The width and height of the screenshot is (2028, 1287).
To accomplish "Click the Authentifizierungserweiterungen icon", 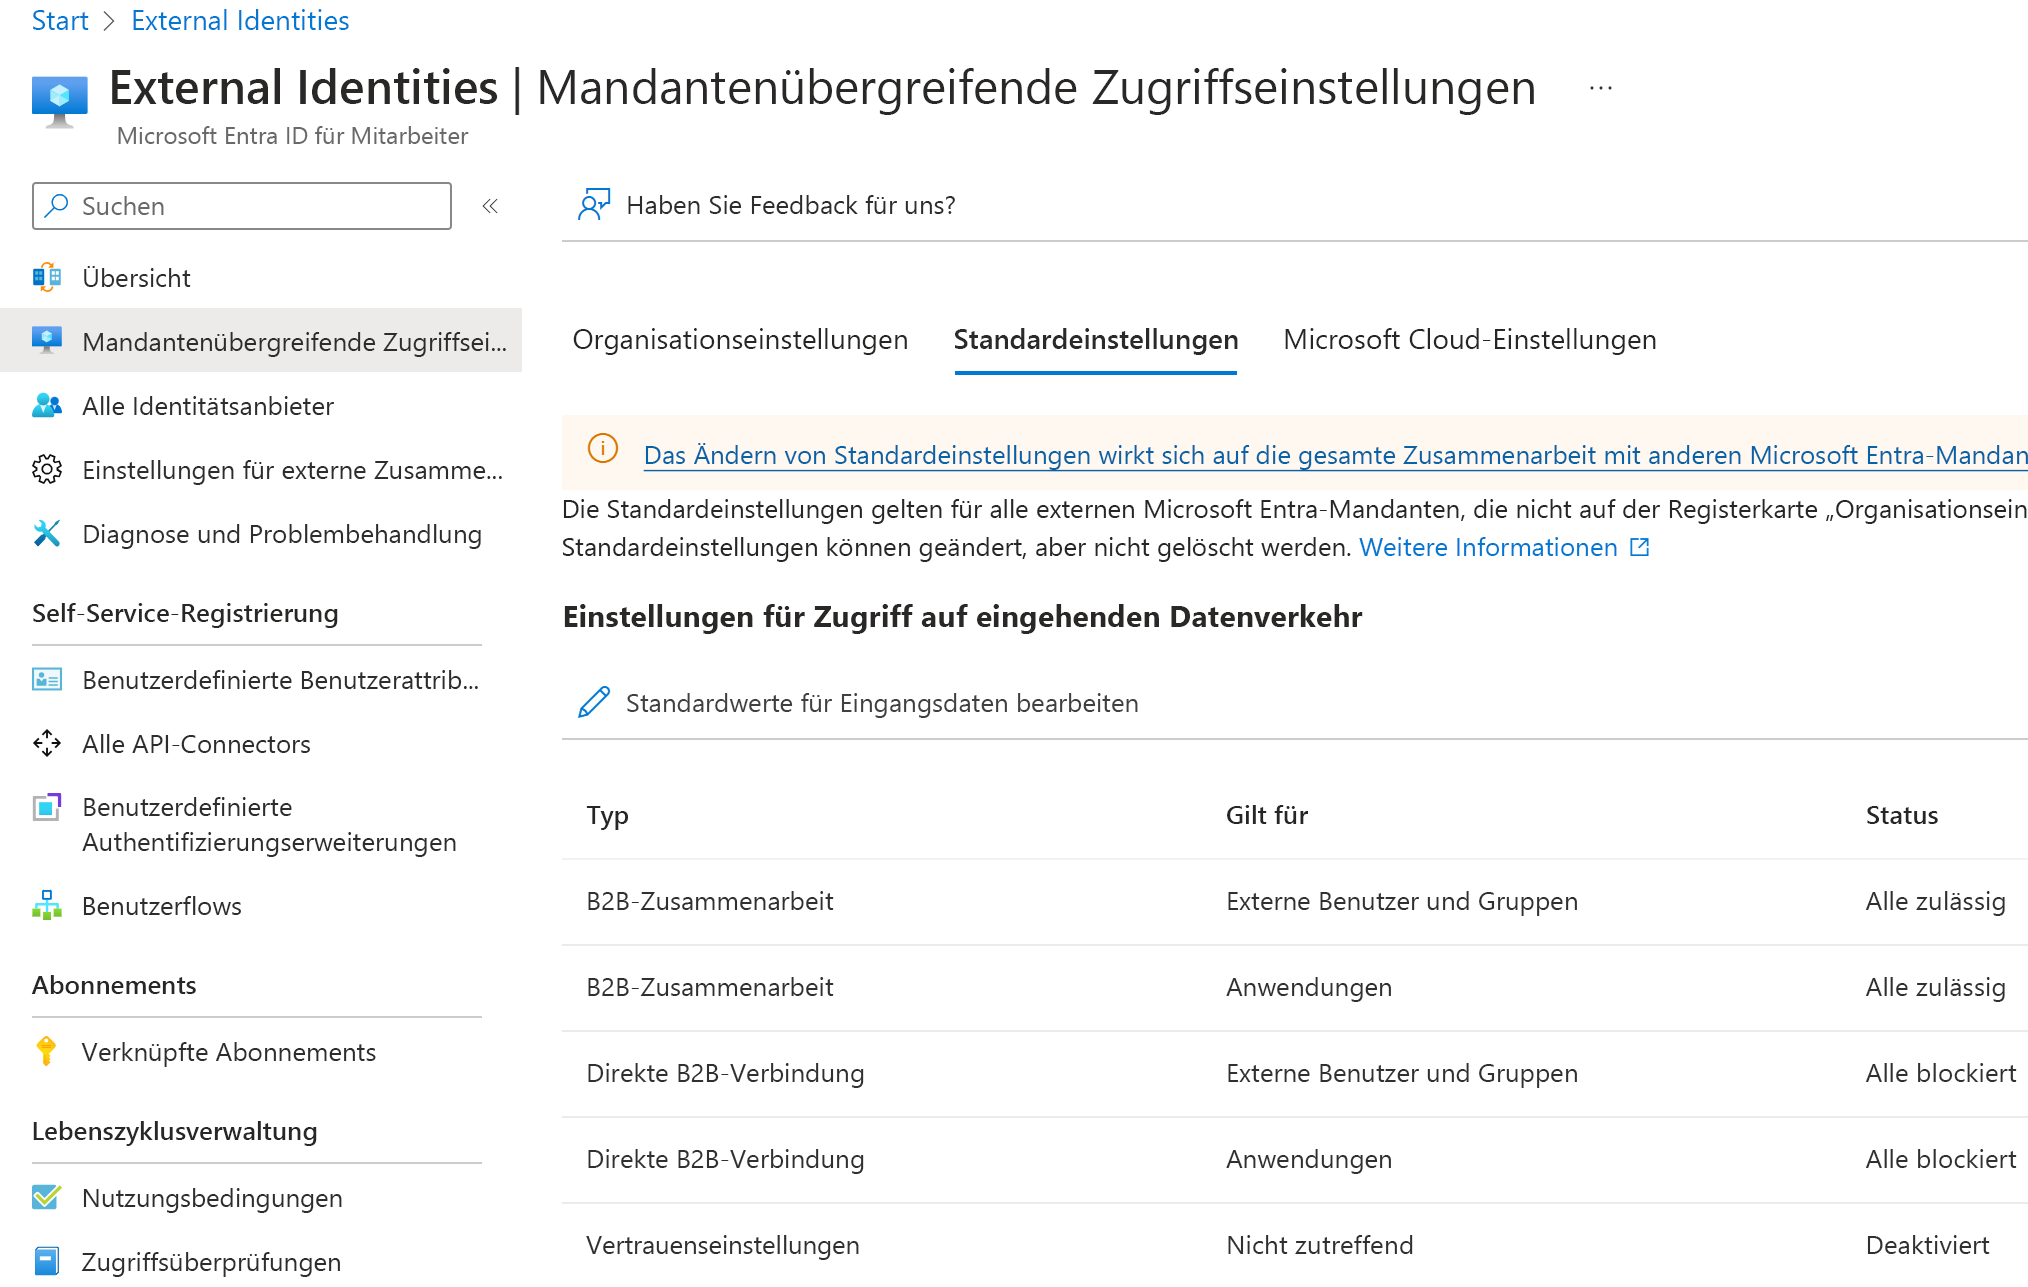I will coord(47,807).
